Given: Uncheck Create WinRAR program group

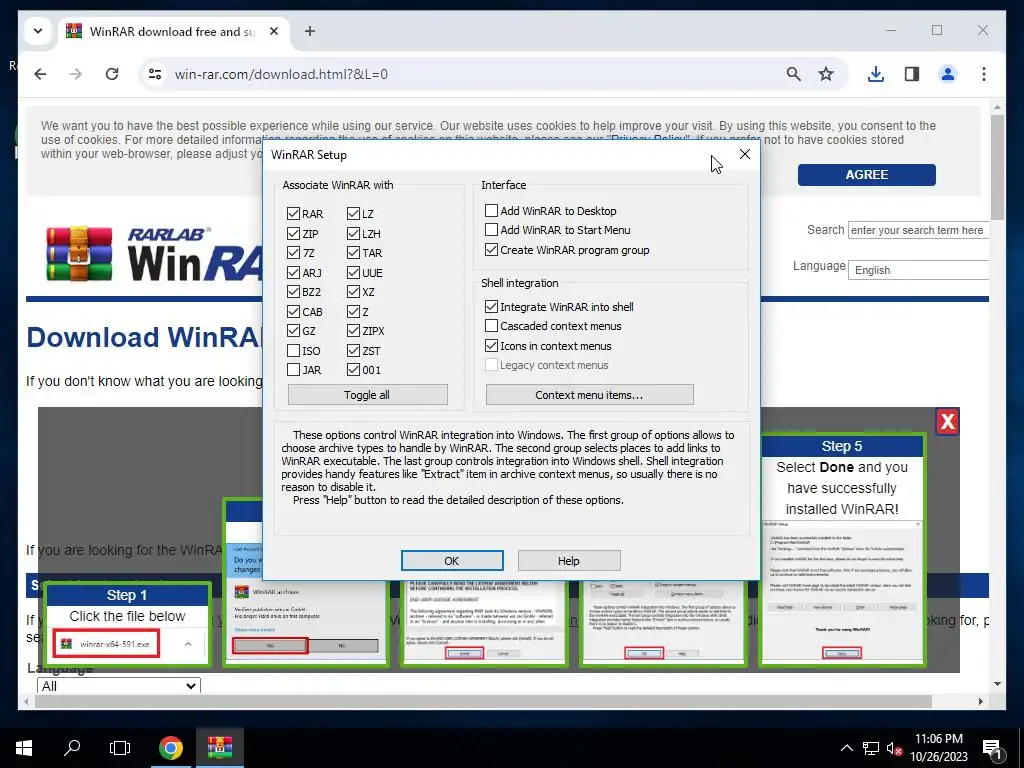Looking at the screenshot, I should [x=491, y=249].
